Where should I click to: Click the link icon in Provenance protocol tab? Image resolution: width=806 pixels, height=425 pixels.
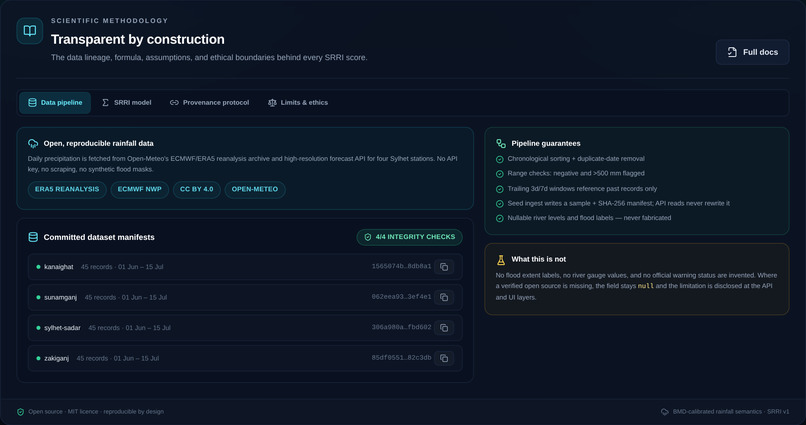[x=174, y=103]
